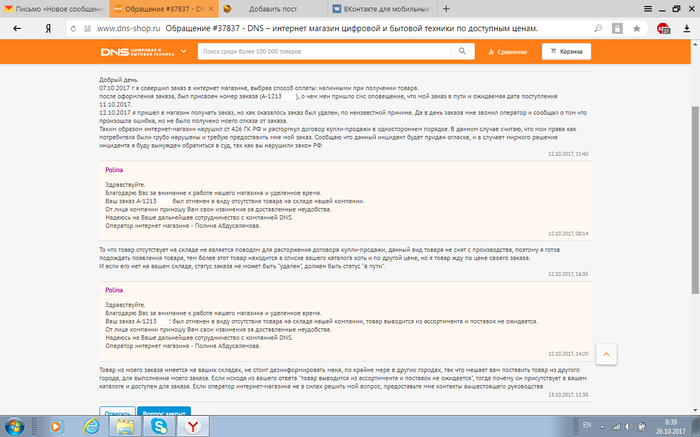Close the Обращение #37837 tab
Viewport: 700px width, 437px height.
pyautogui.click(x=211, y=9)
